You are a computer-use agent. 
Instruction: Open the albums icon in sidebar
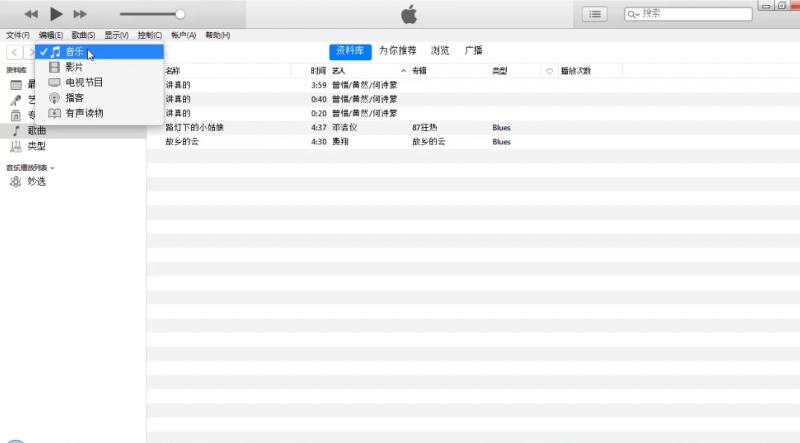[x=16, y=115]
